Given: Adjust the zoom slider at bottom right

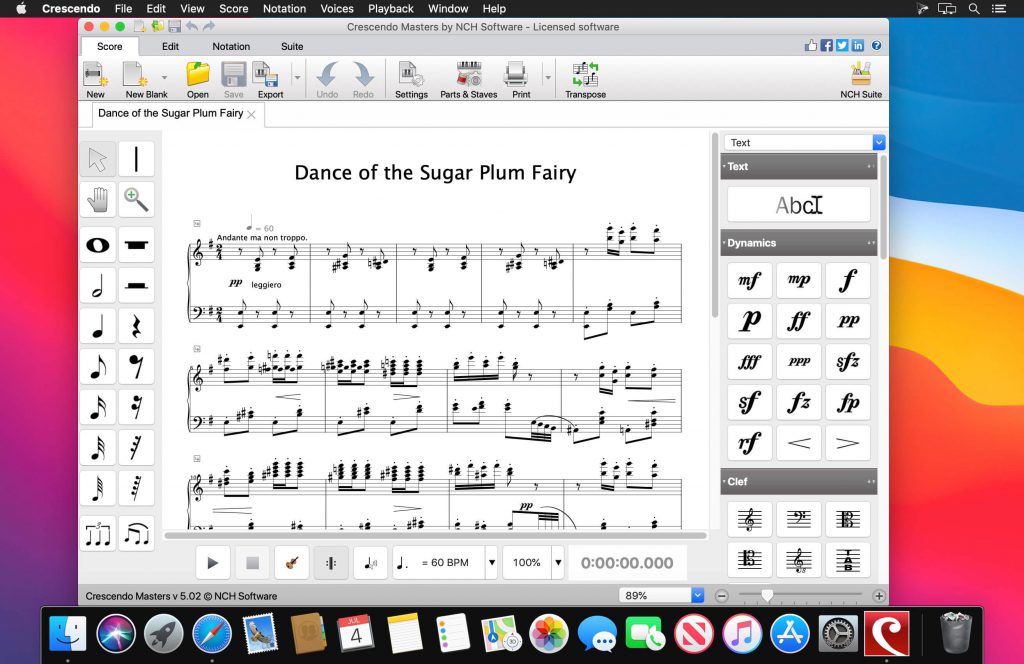Looking at the screenshot, I should coord(768,596).
